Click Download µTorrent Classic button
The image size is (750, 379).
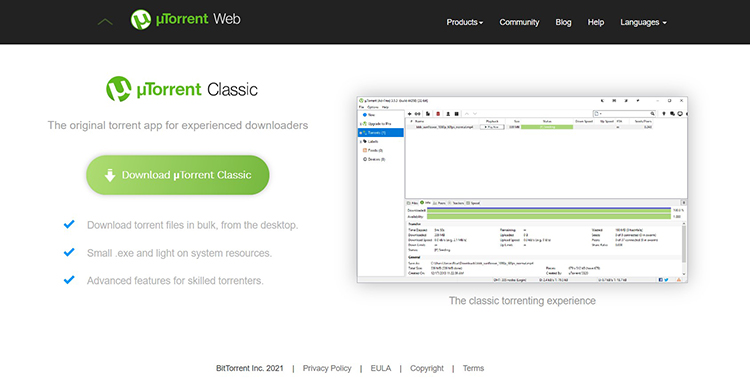click(x=177, y=175)
